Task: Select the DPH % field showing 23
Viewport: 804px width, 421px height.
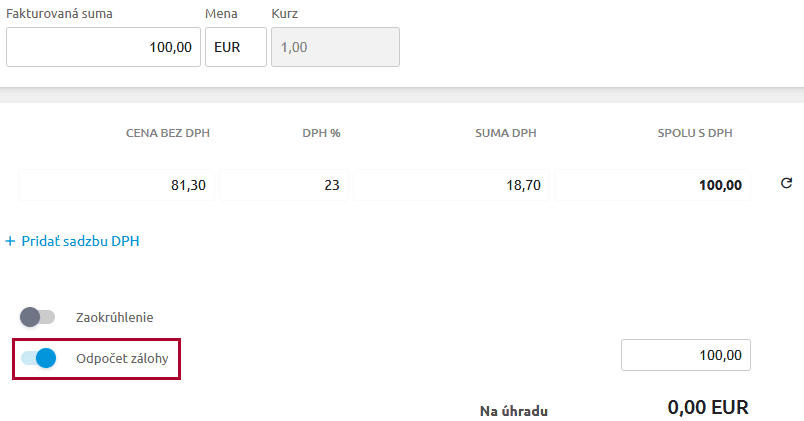Action: pos(284,185)
